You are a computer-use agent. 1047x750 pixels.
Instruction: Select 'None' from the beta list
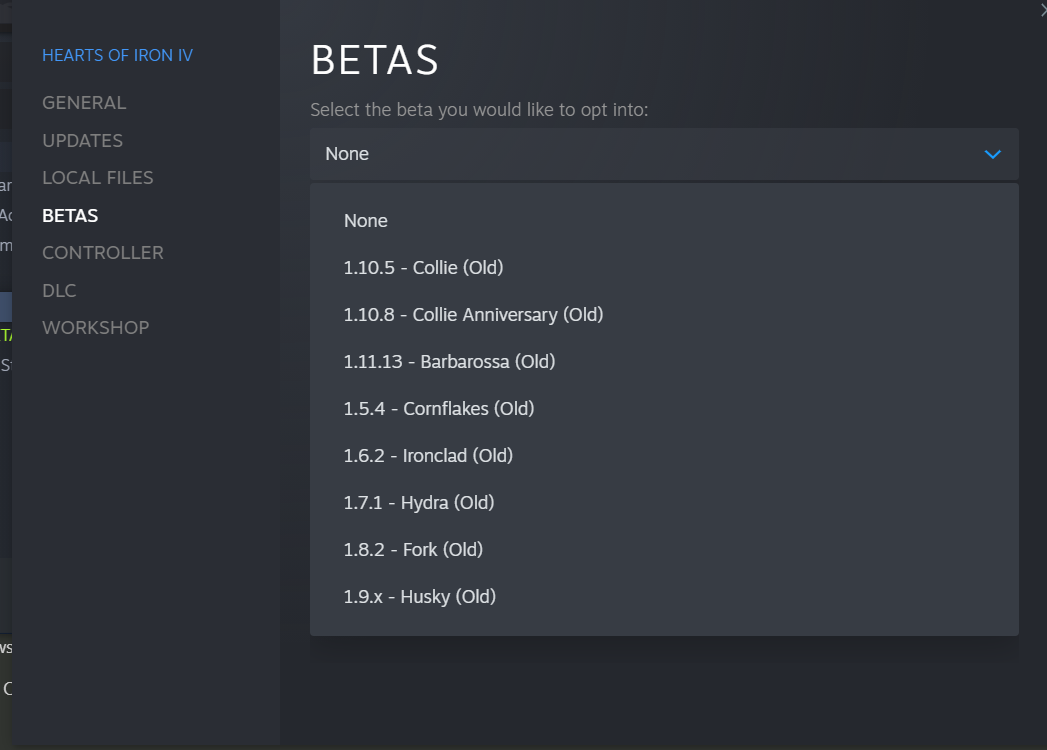coord(366,221)
